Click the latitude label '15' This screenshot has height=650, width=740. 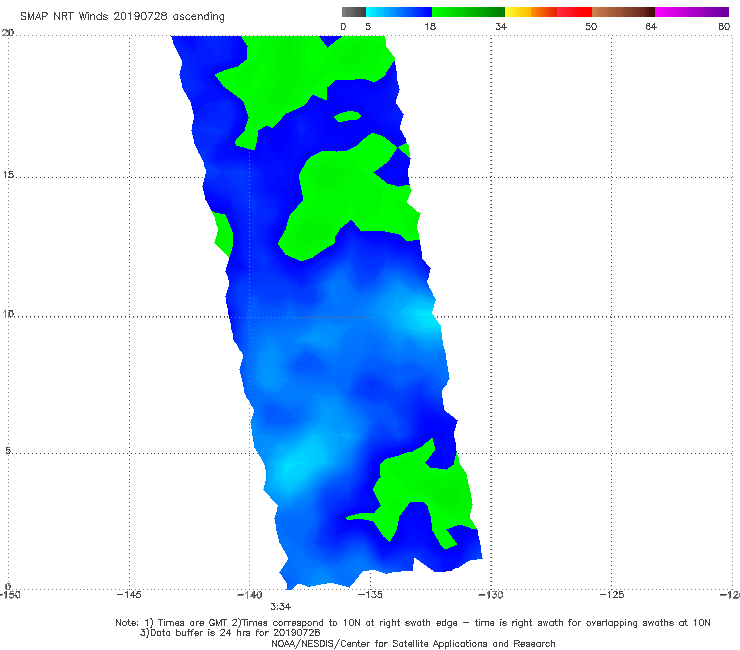pos(8,175)
